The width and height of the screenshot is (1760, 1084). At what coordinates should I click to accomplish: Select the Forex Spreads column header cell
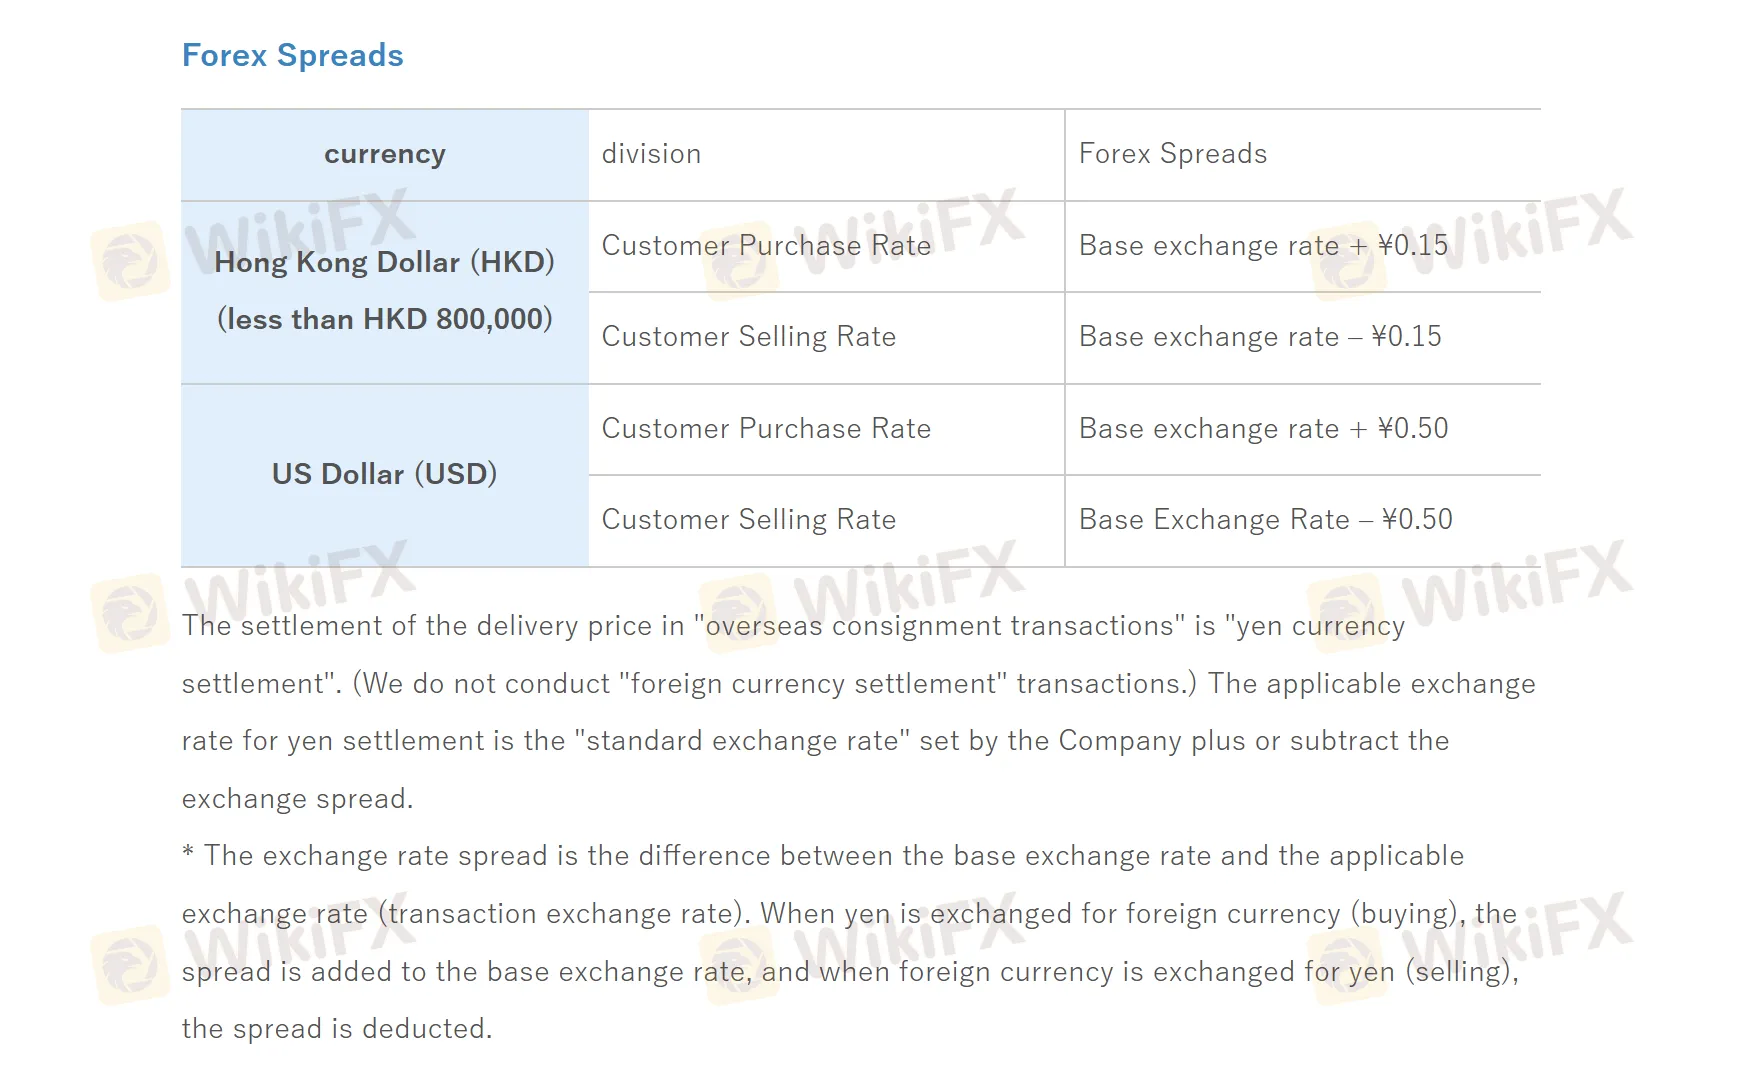pyautogui.click(x=1303, y=155)
